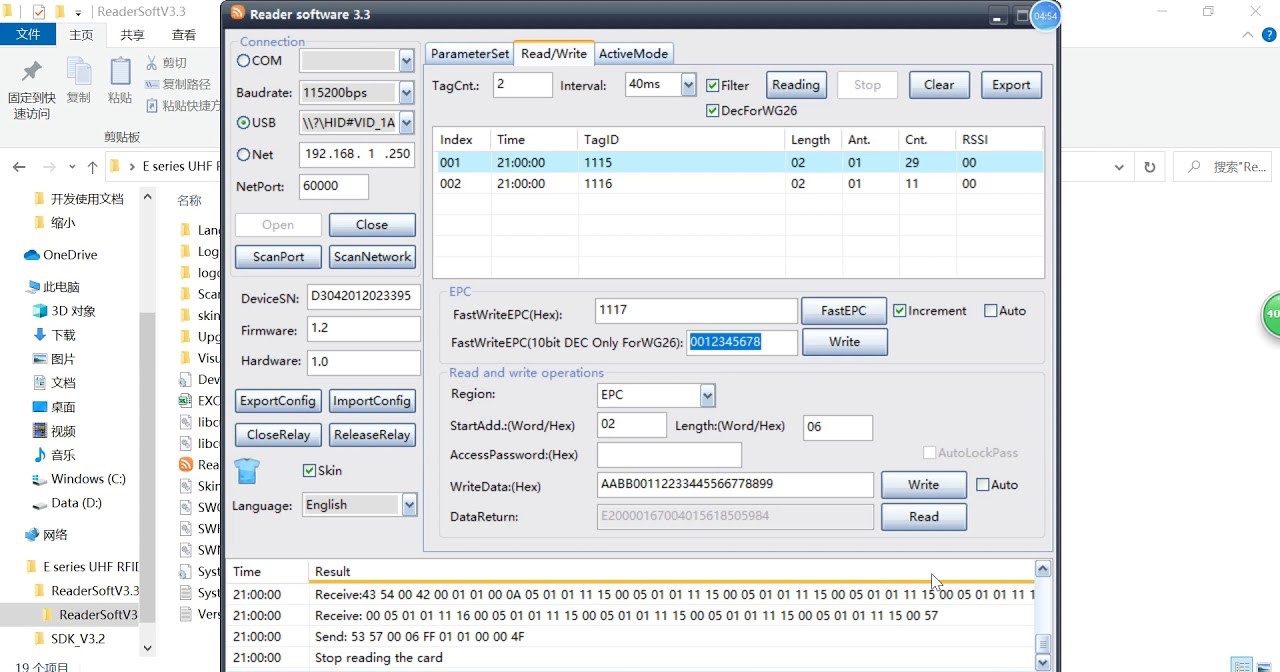Viewport: 1280px width, 672px height.
Task: Switch to the ParameterSet tab
Action: pos(470,54)
